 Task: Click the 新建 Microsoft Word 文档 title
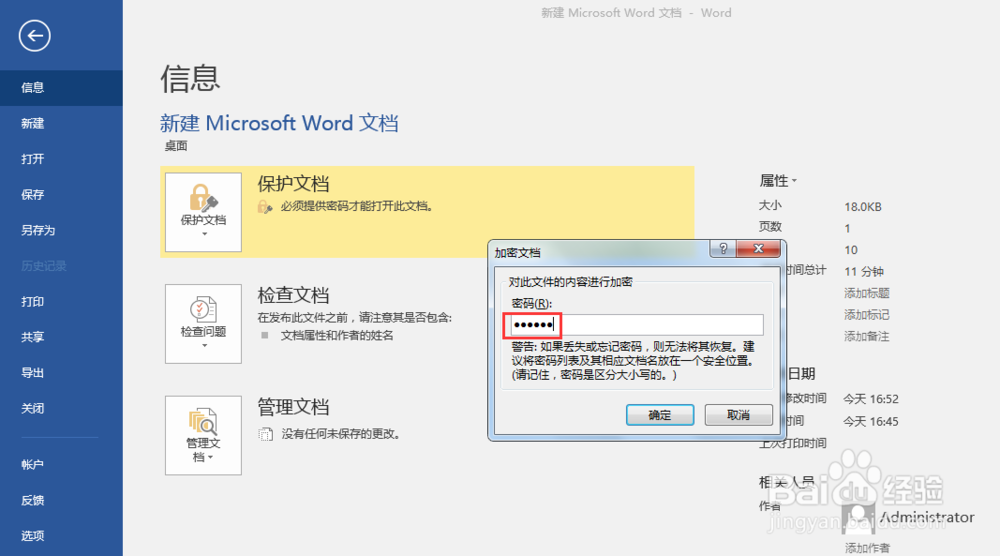pyautogui.click(x=279, y=123)
